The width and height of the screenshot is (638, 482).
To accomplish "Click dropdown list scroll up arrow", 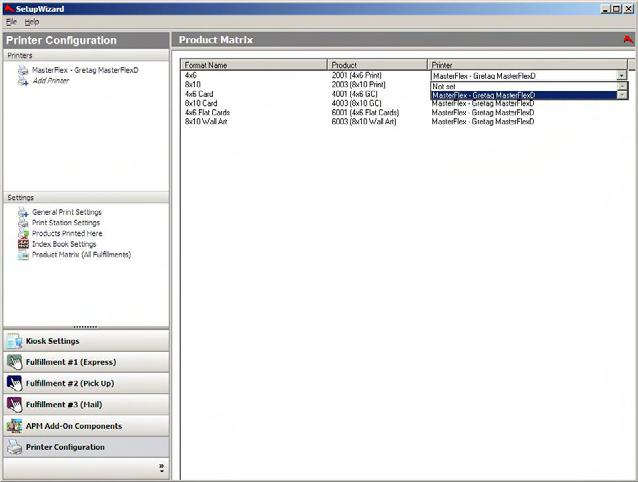I will click(622, 86).
